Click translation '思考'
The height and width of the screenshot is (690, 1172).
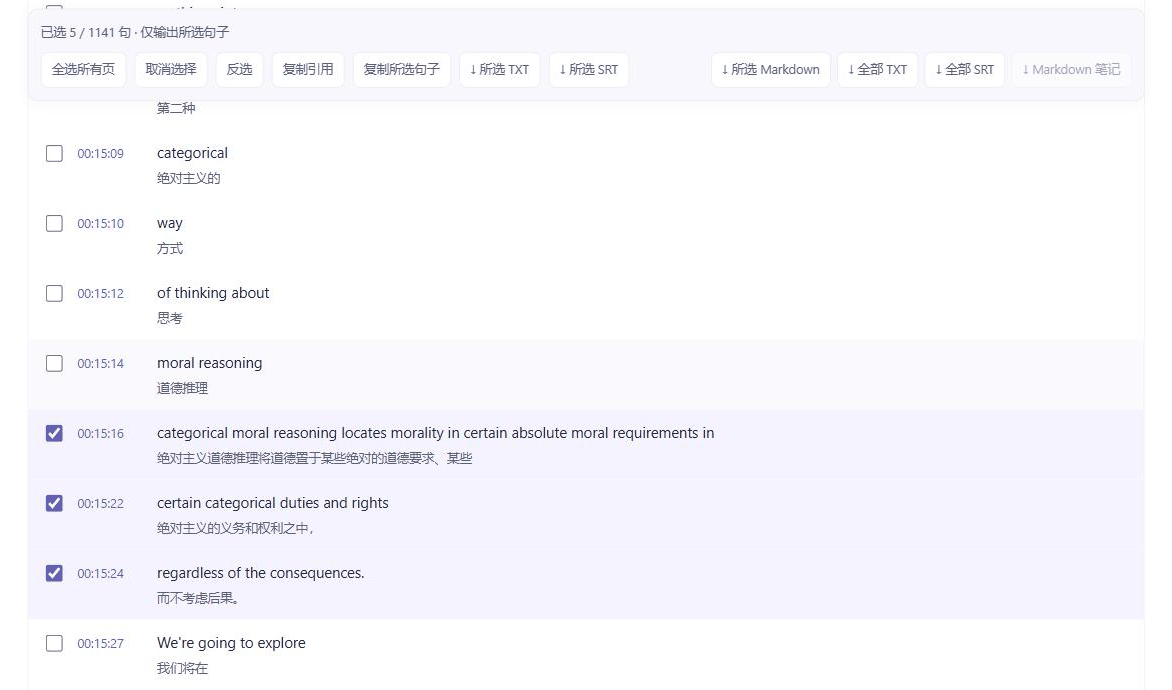point(170,318)
